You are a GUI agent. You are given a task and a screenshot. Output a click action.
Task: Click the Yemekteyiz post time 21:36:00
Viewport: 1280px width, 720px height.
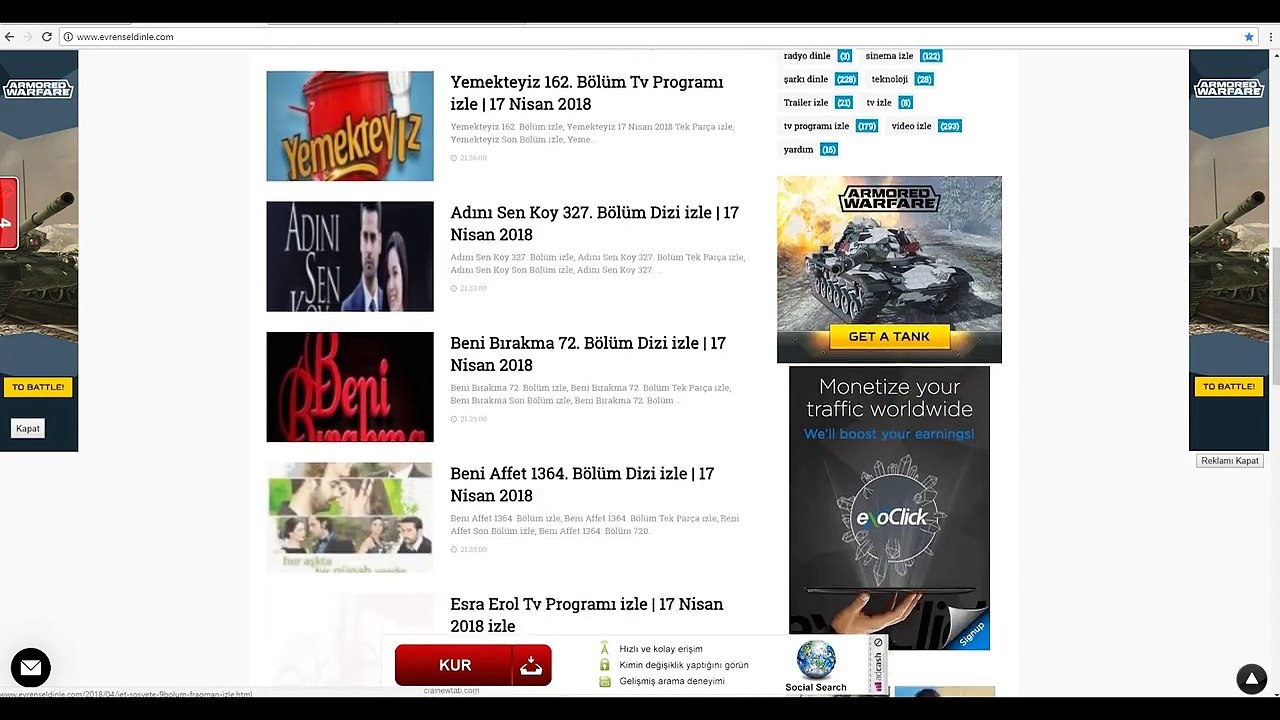point(469,158)
